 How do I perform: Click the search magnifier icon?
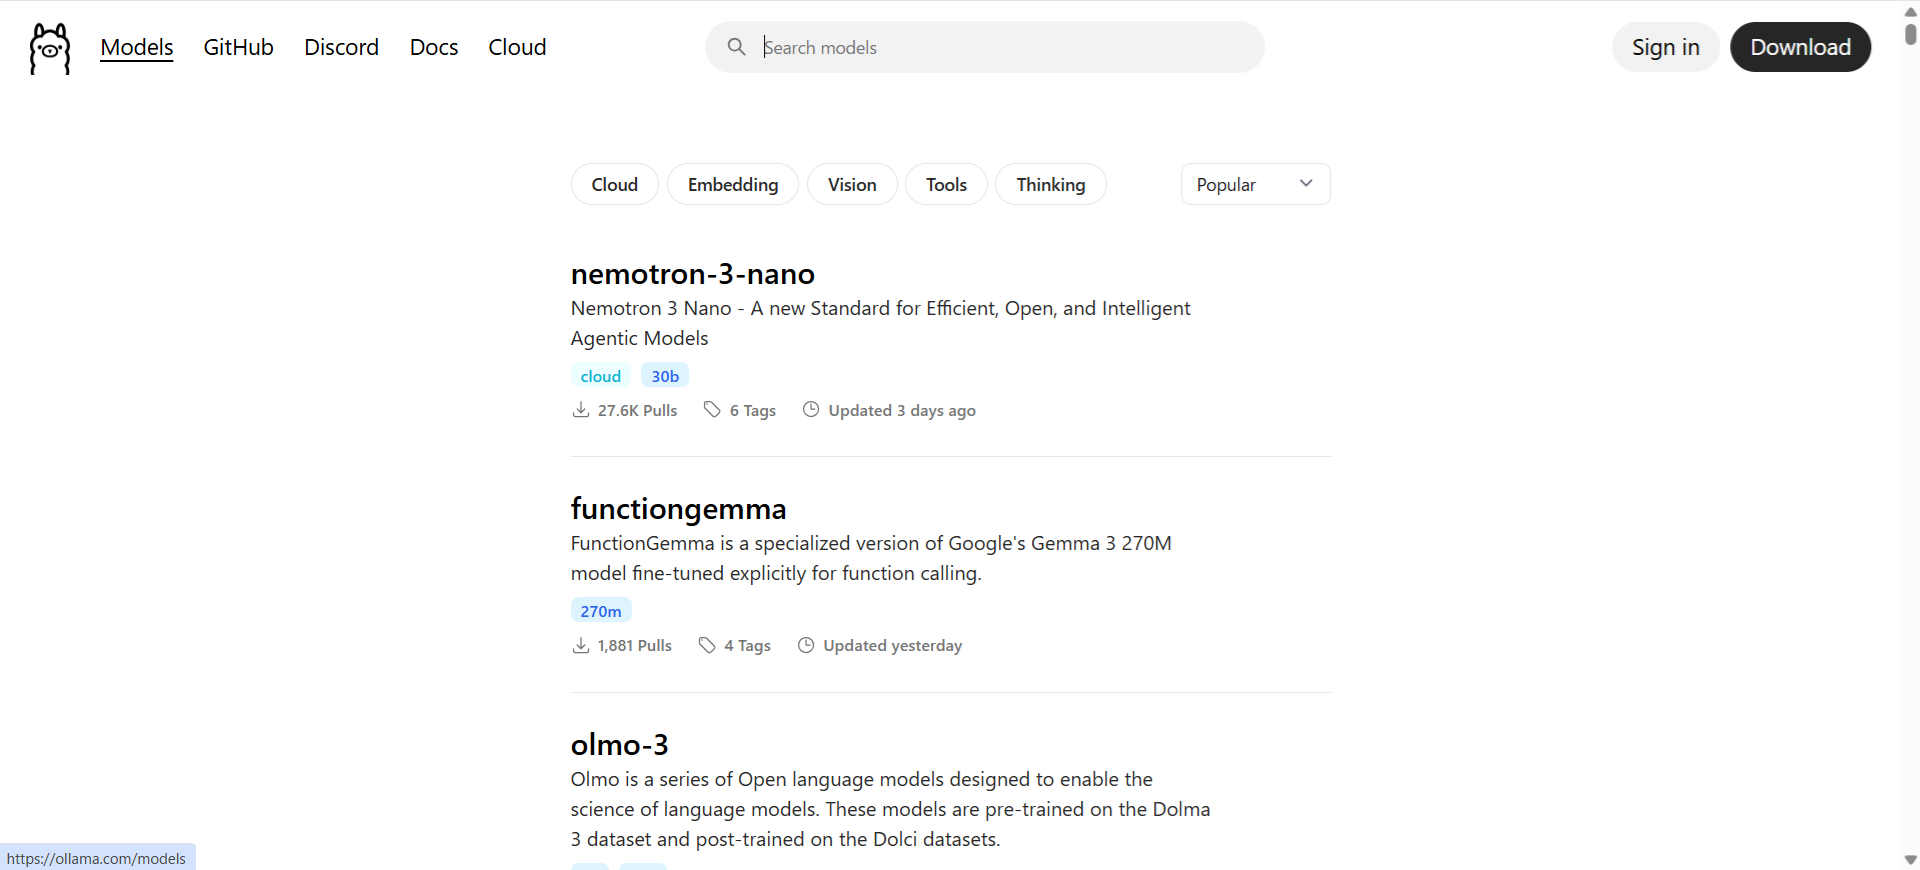coord(736,47)
